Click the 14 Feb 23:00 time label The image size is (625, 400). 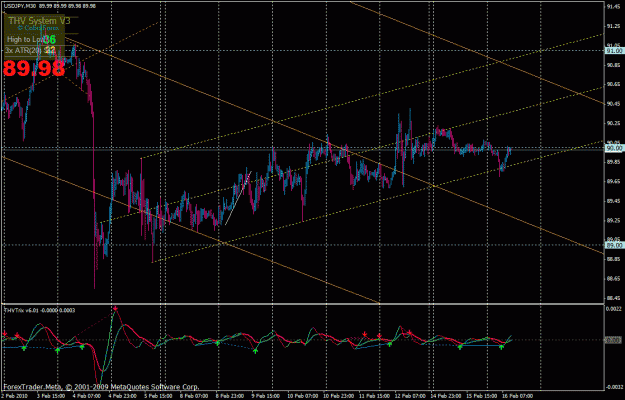pyautogui.click(x=445, y=396)
